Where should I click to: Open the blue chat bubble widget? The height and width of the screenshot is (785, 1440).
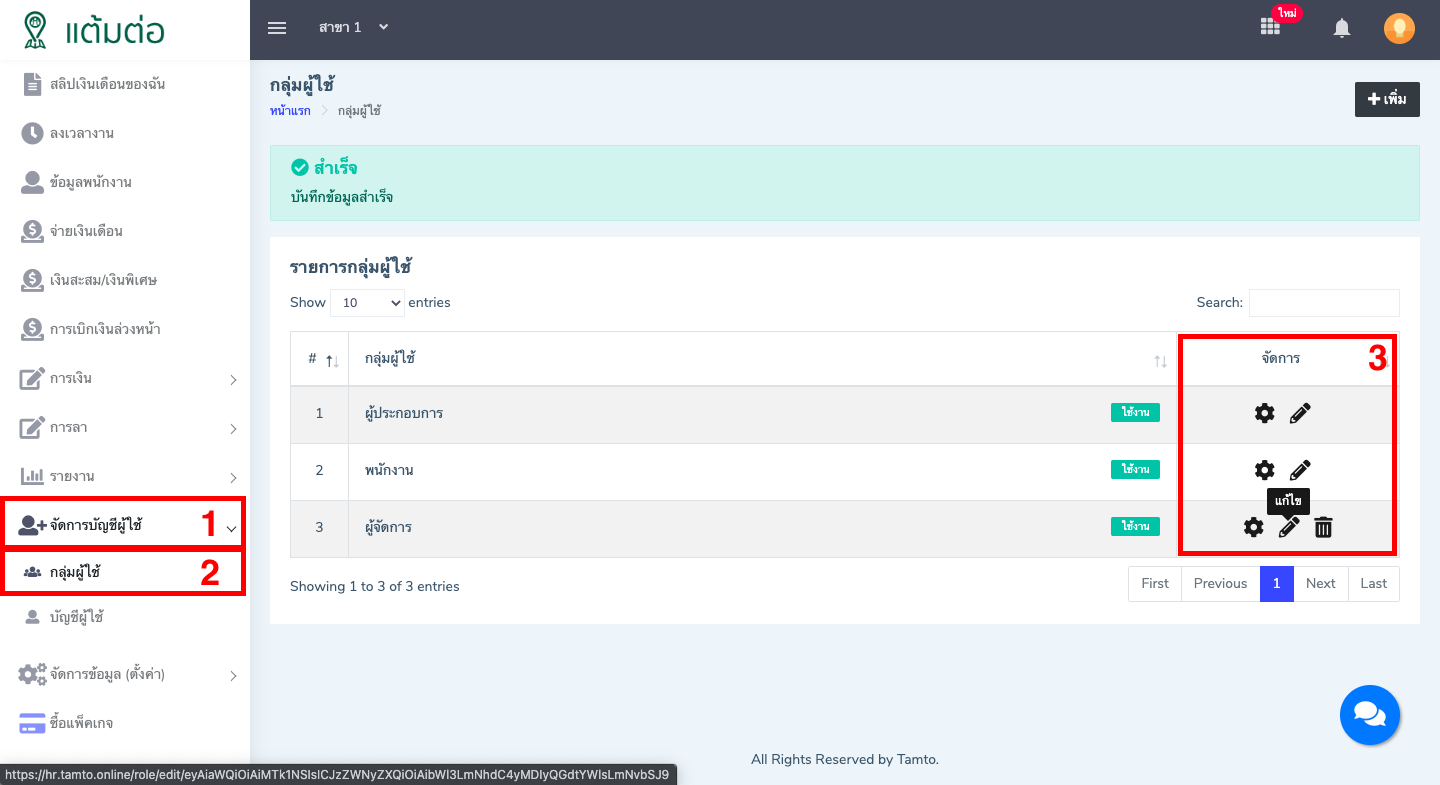click(x=1369, y=715)
